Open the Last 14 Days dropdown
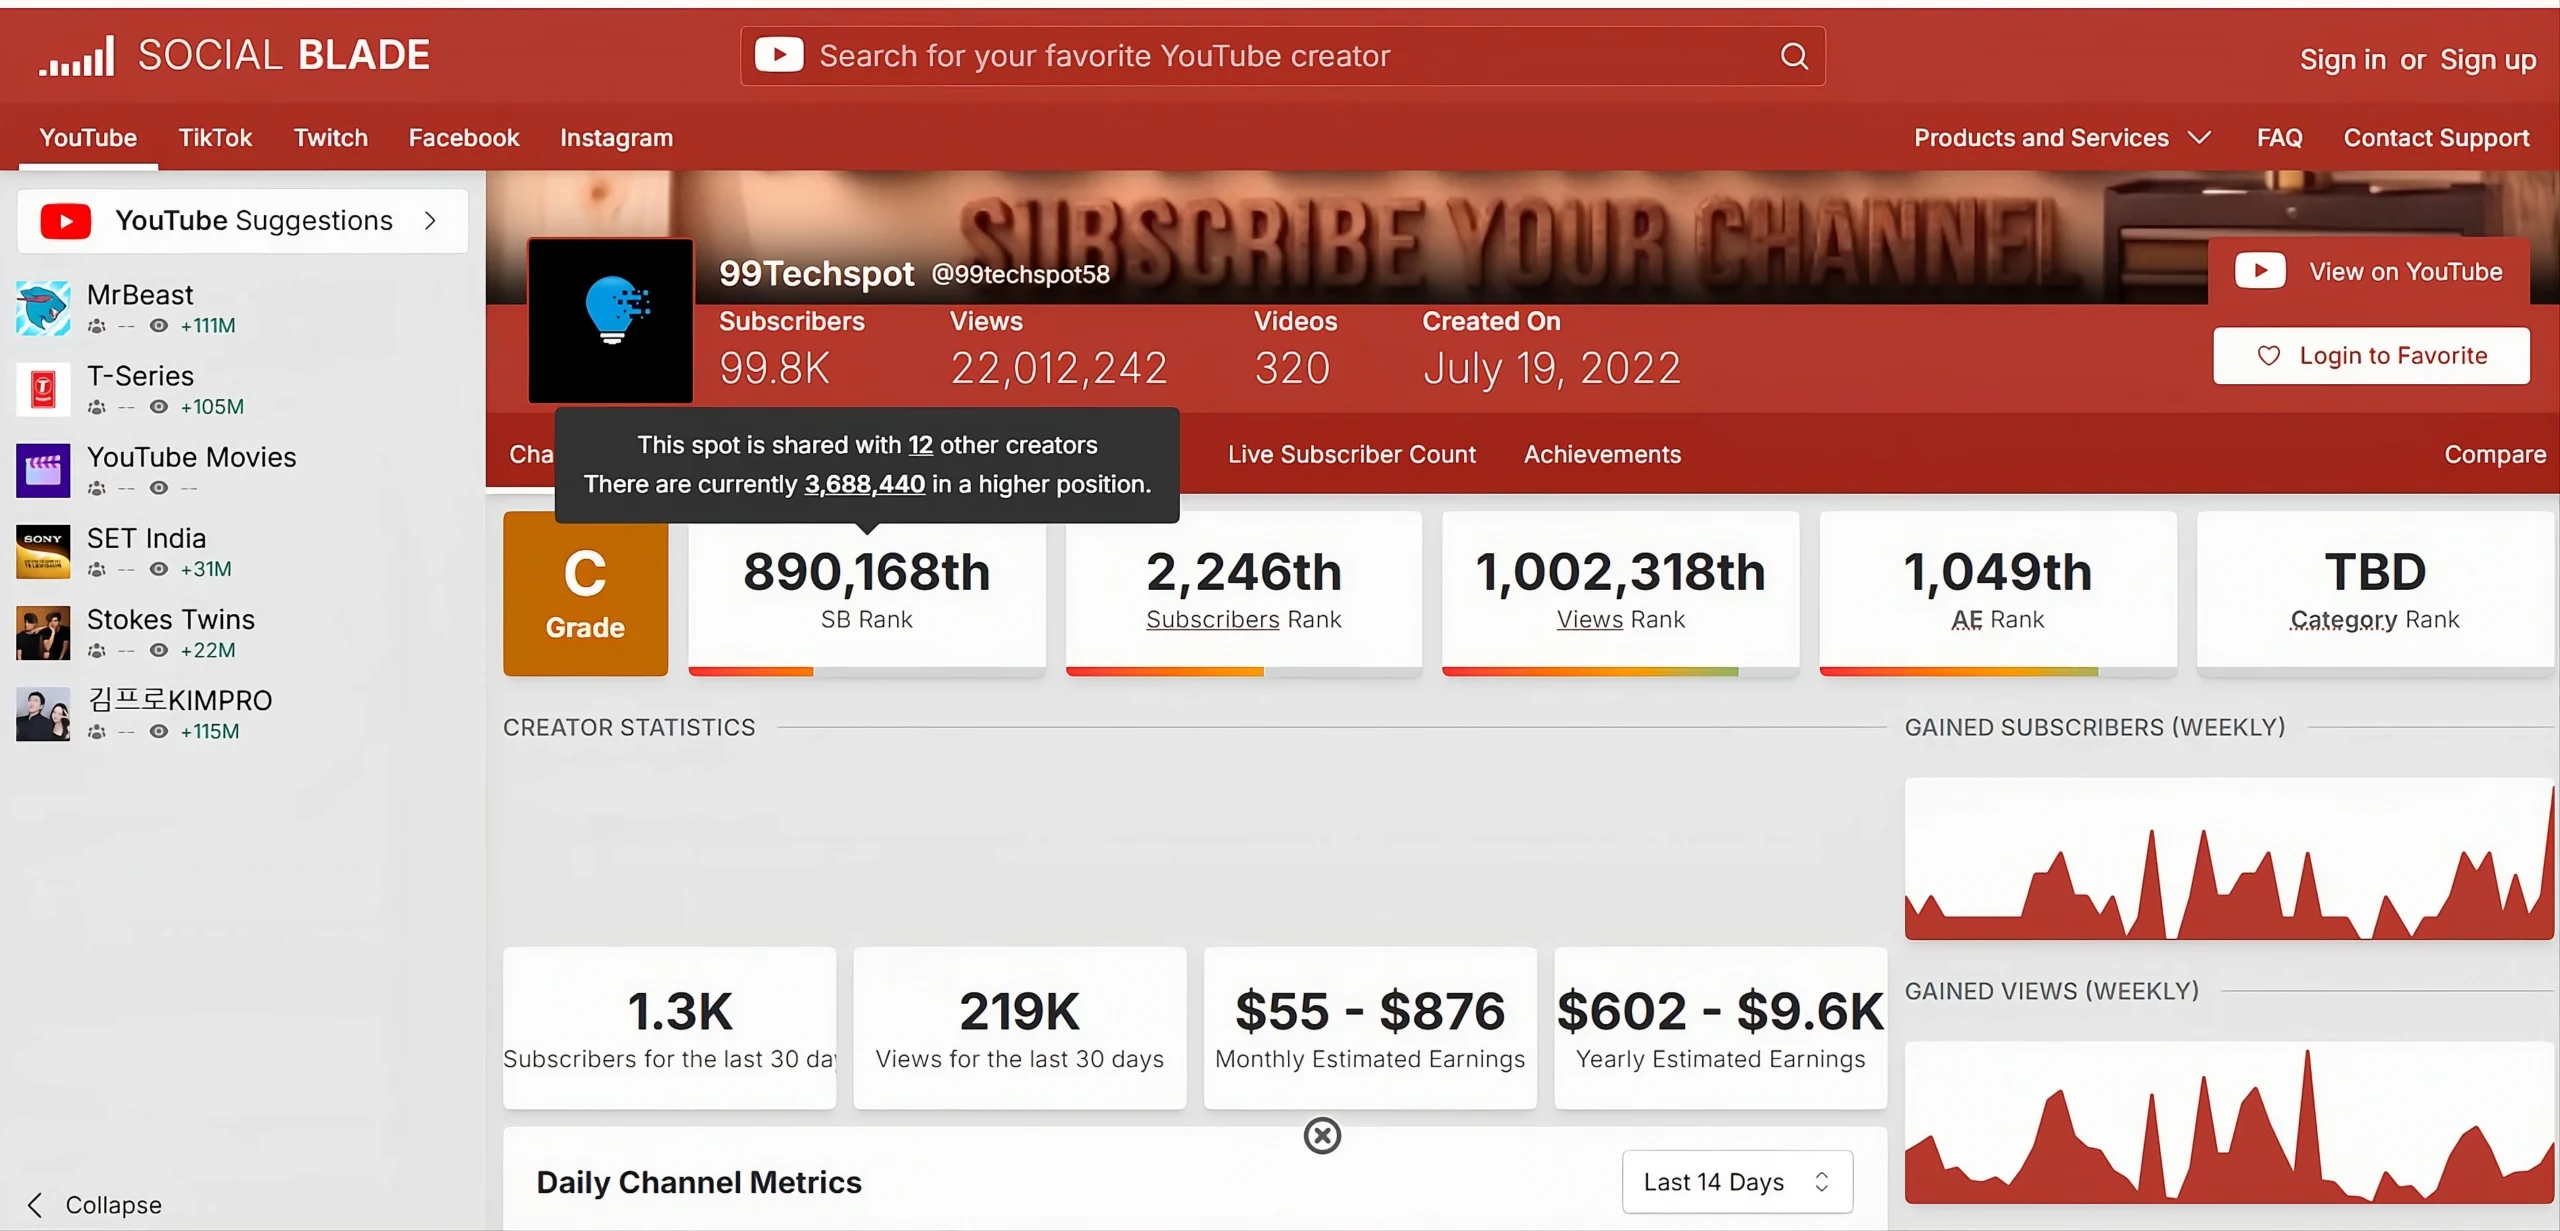Viewport: 2560px width, 1231px height. (x=1737, y=1182)
